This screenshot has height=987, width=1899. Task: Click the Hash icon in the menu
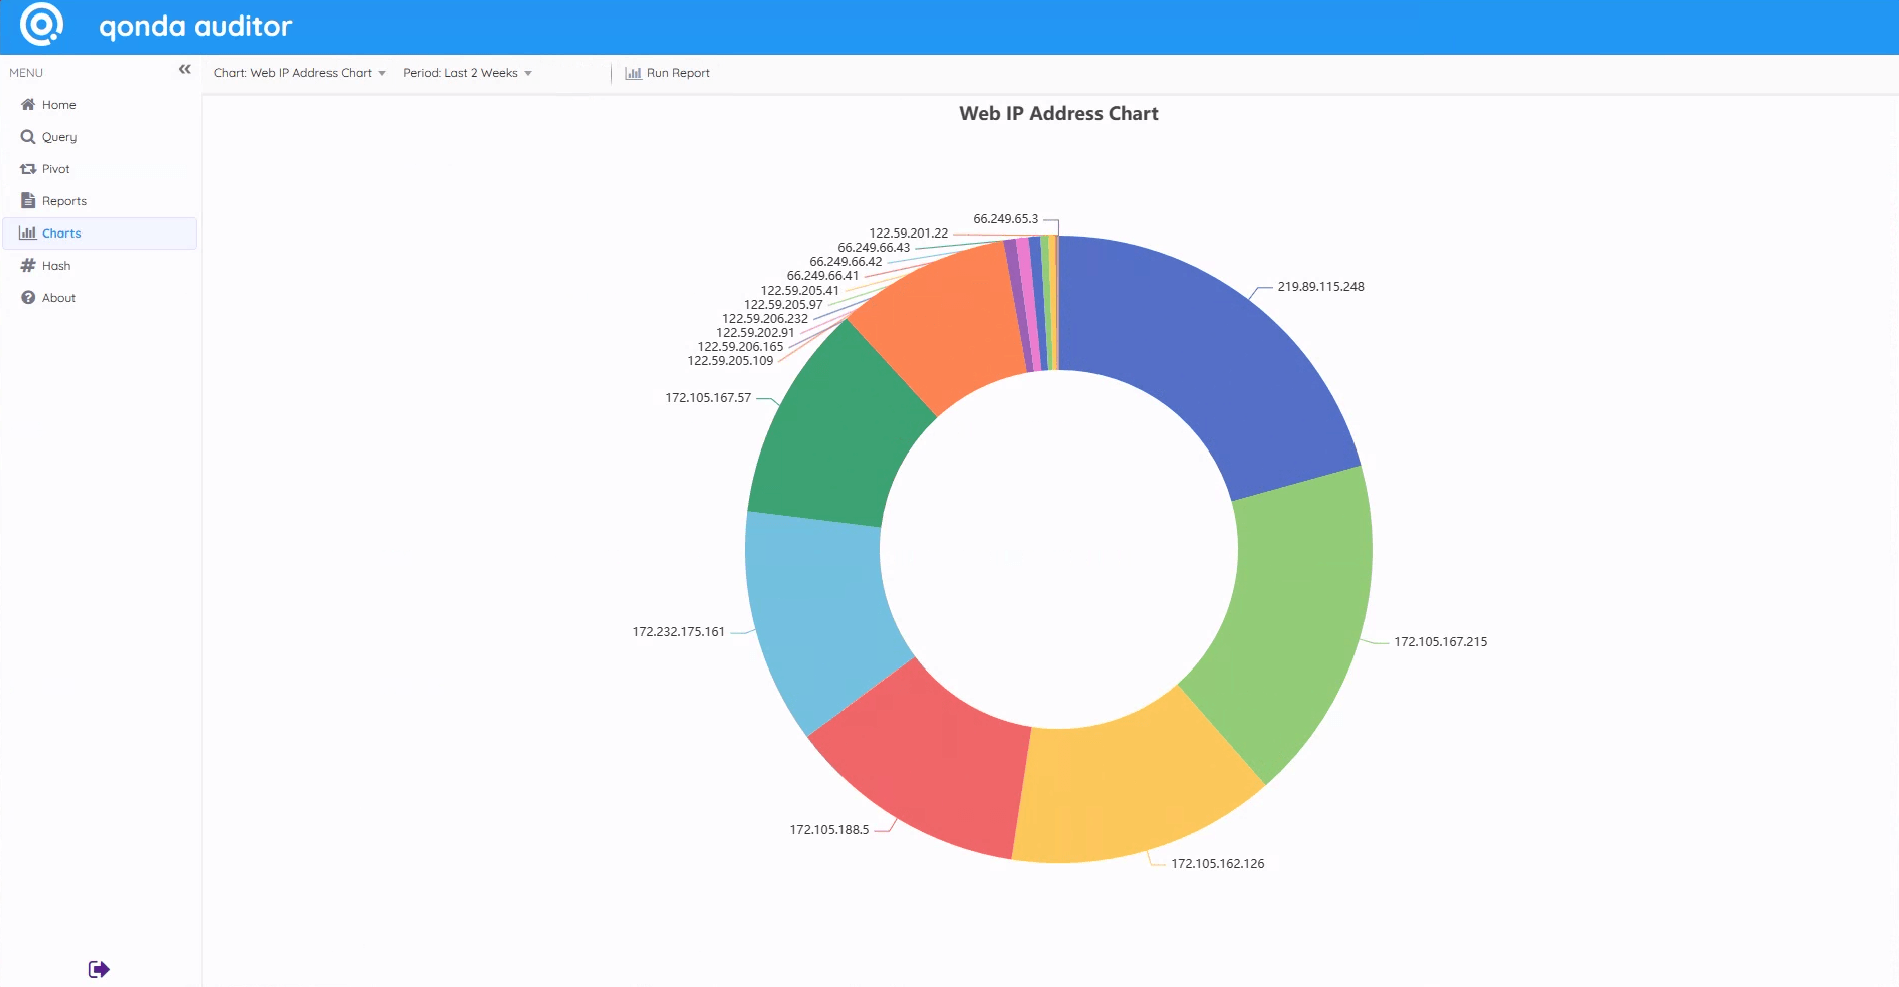28,265
